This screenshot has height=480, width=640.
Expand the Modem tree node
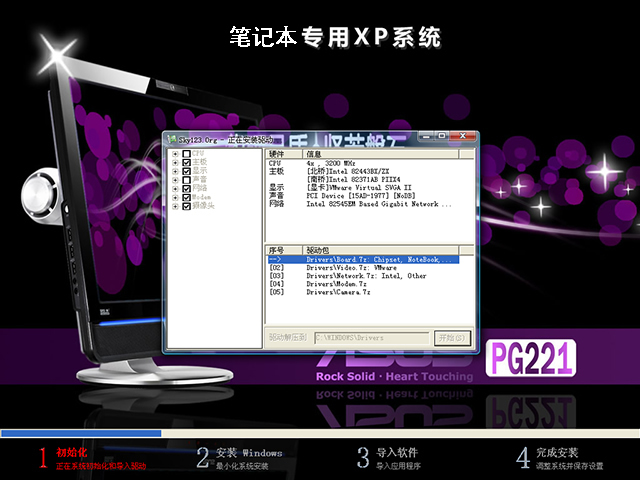point(175,198)
